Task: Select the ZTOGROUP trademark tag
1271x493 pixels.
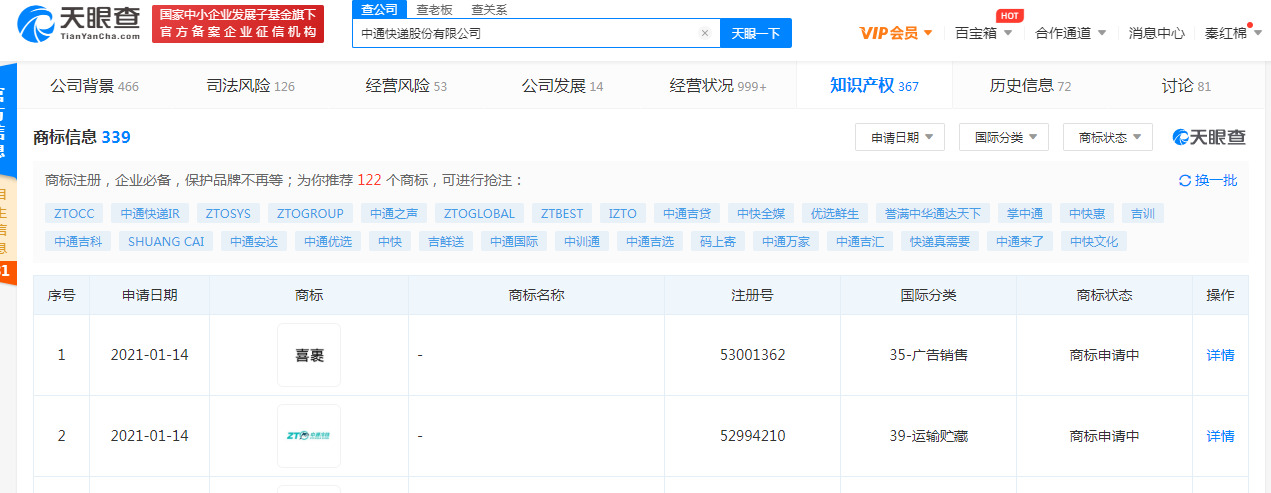Action: pos(310,213)
